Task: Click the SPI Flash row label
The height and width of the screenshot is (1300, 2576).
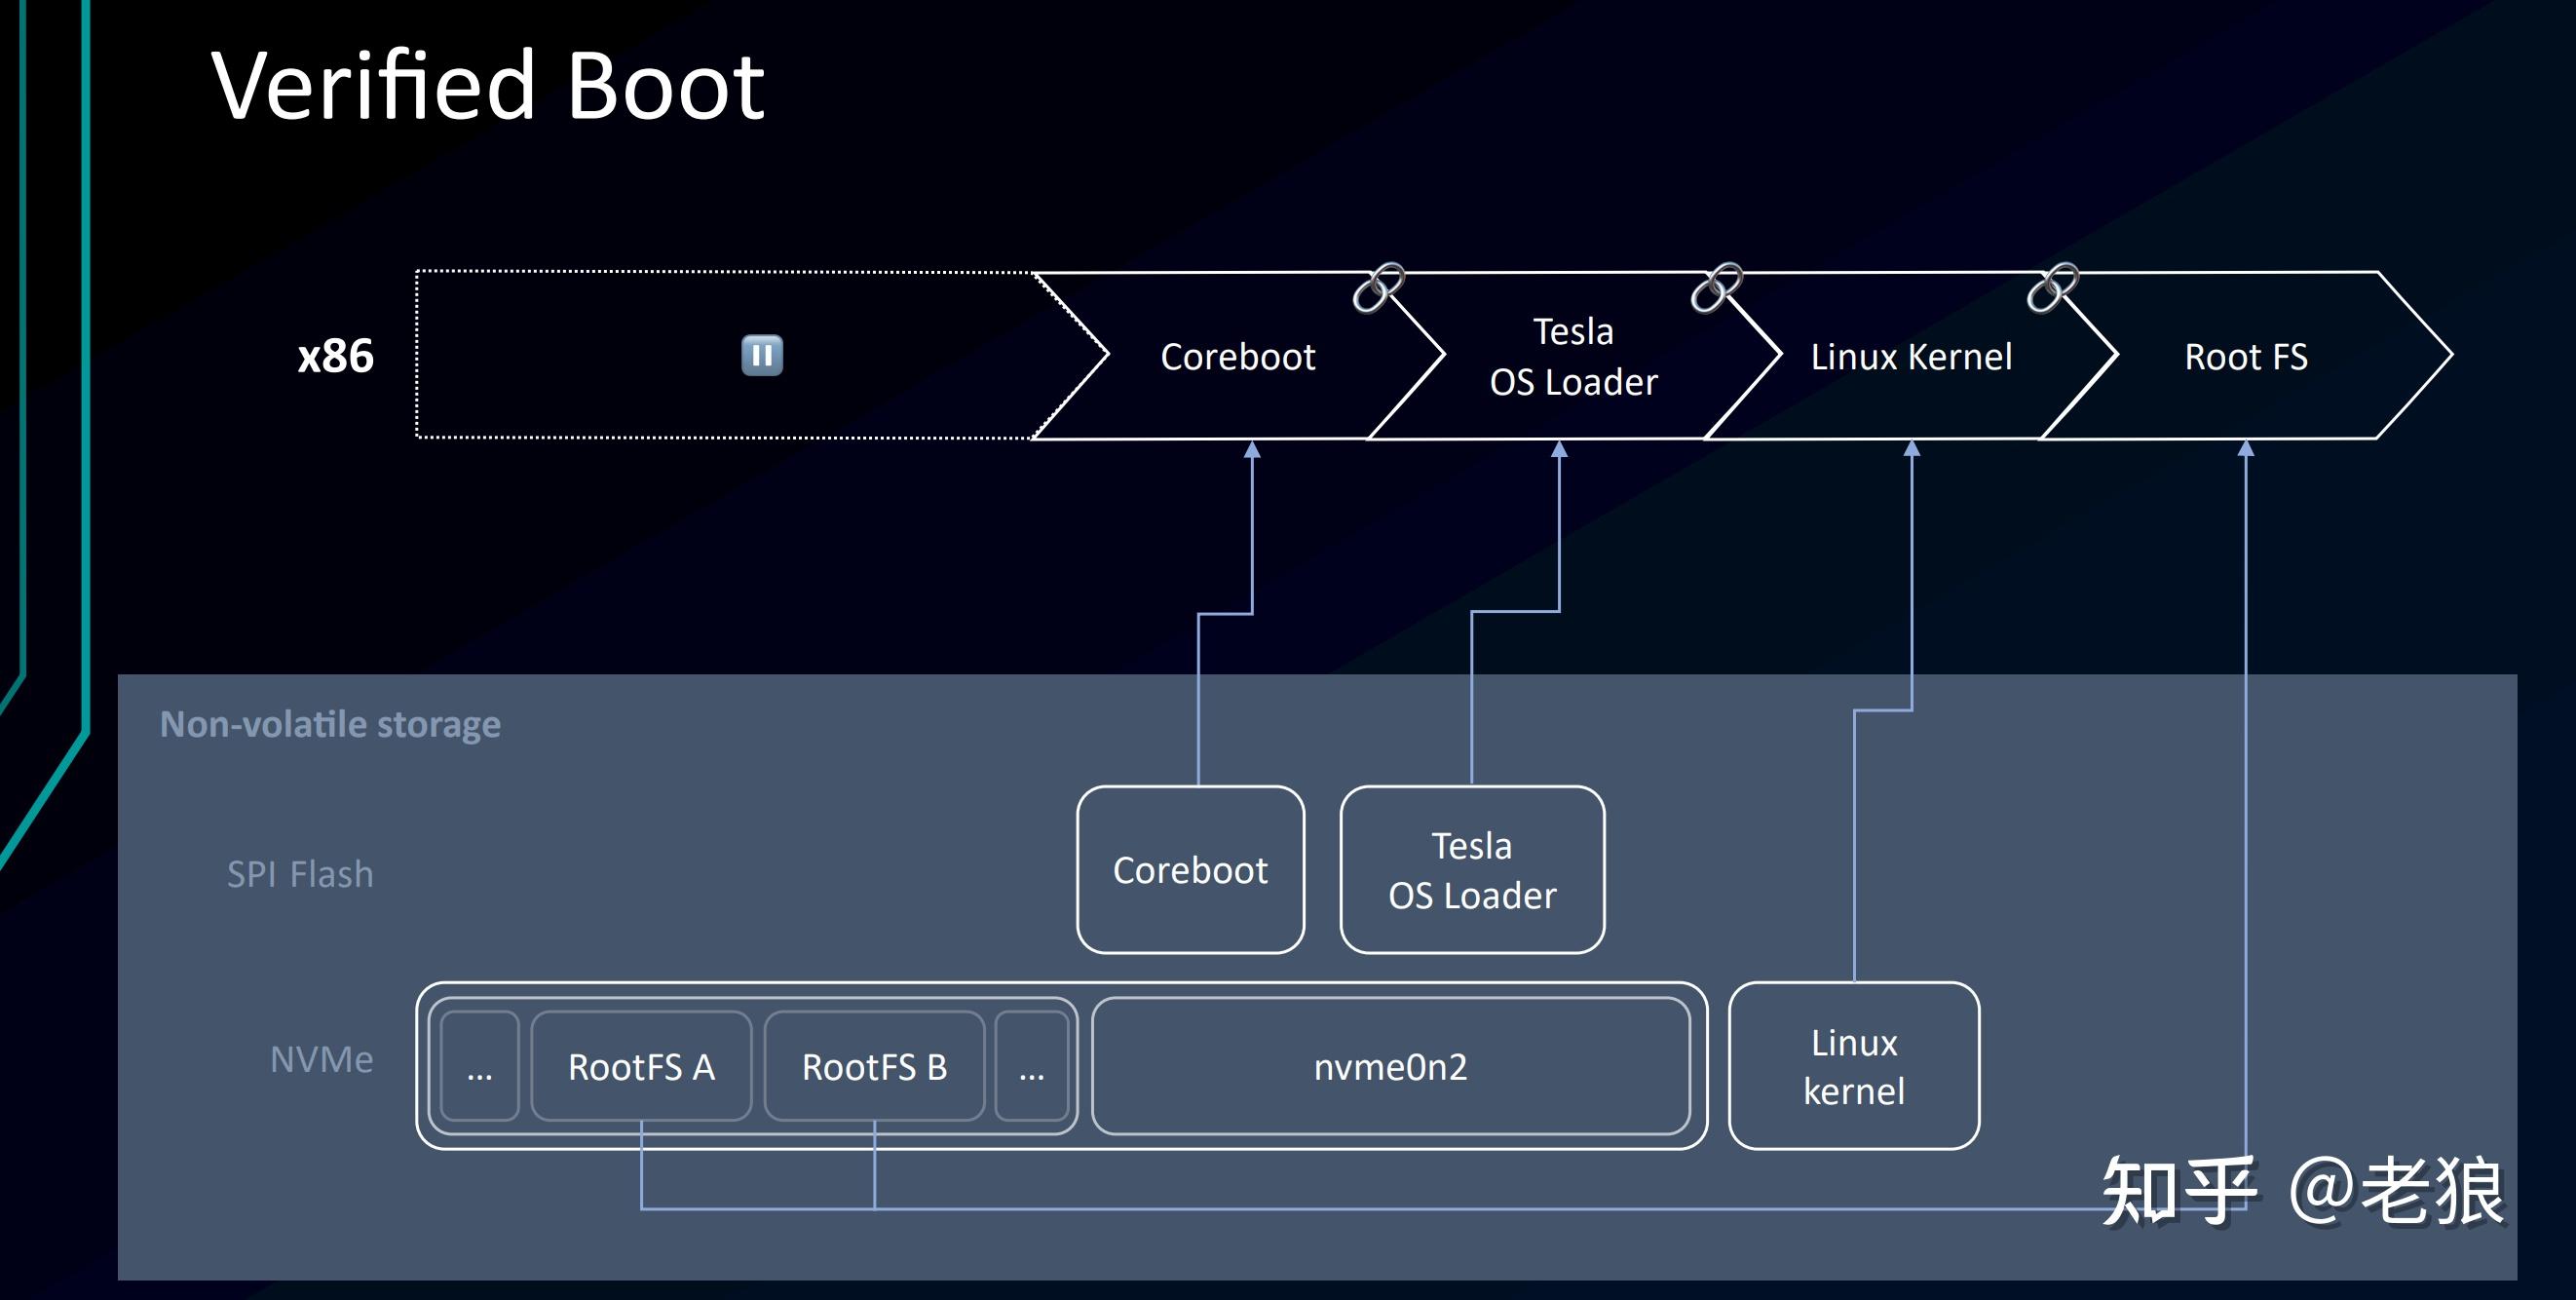Action: (300, 874)
